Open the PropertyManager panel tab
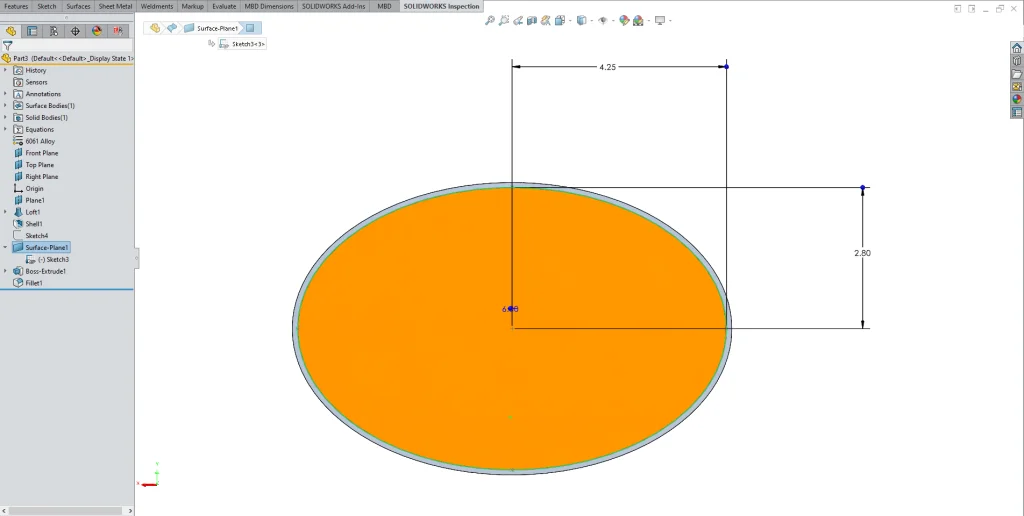The height and width of the screenshot is (516, 1024). (33, 32)
